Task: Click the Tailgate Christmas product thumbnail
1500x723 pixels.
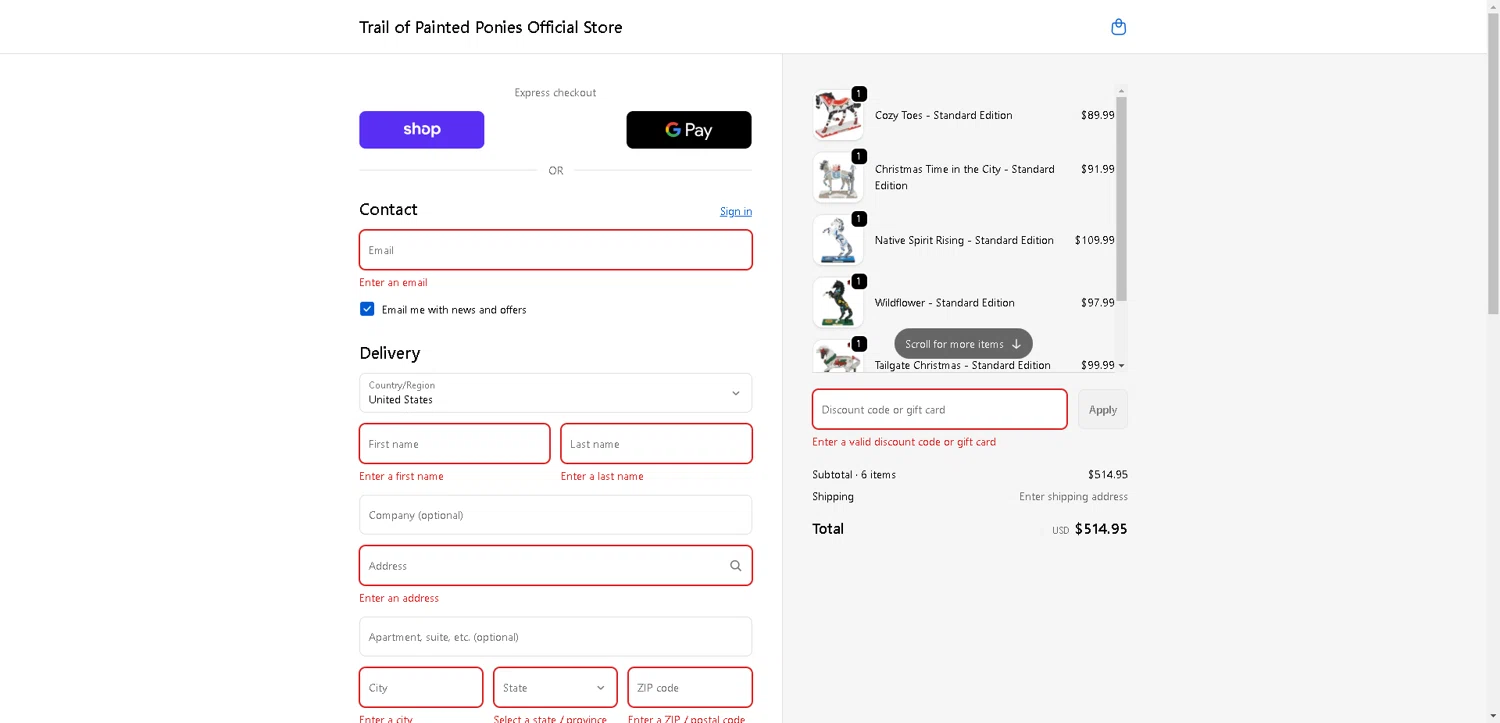Action: [838, 356]
